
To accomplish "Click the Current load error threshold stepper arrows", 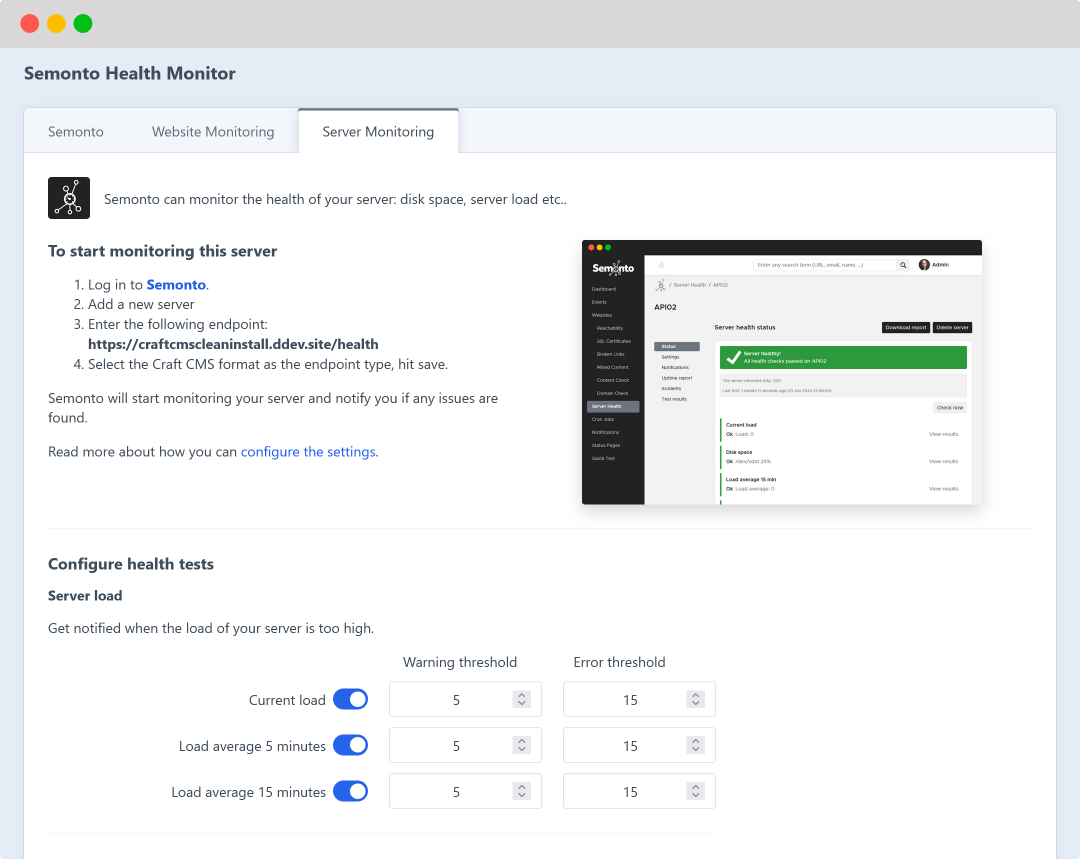I will (696, 699).
